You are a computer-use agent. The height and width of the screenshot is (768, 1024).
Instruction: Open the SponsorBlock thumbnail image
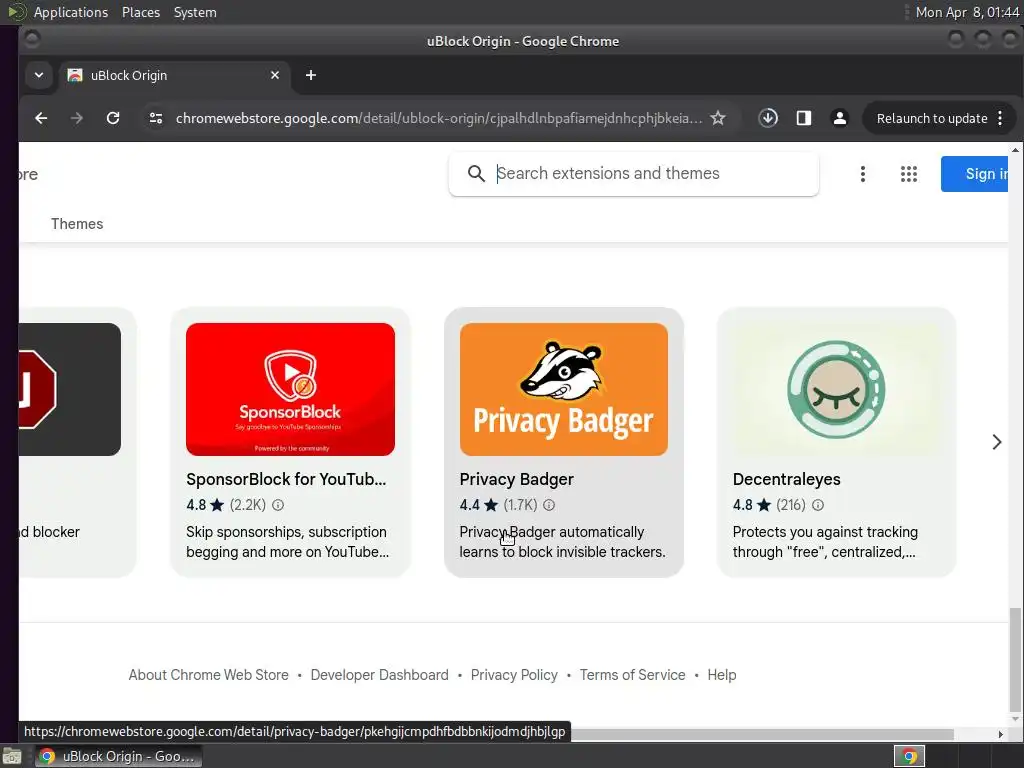[291, 389]
